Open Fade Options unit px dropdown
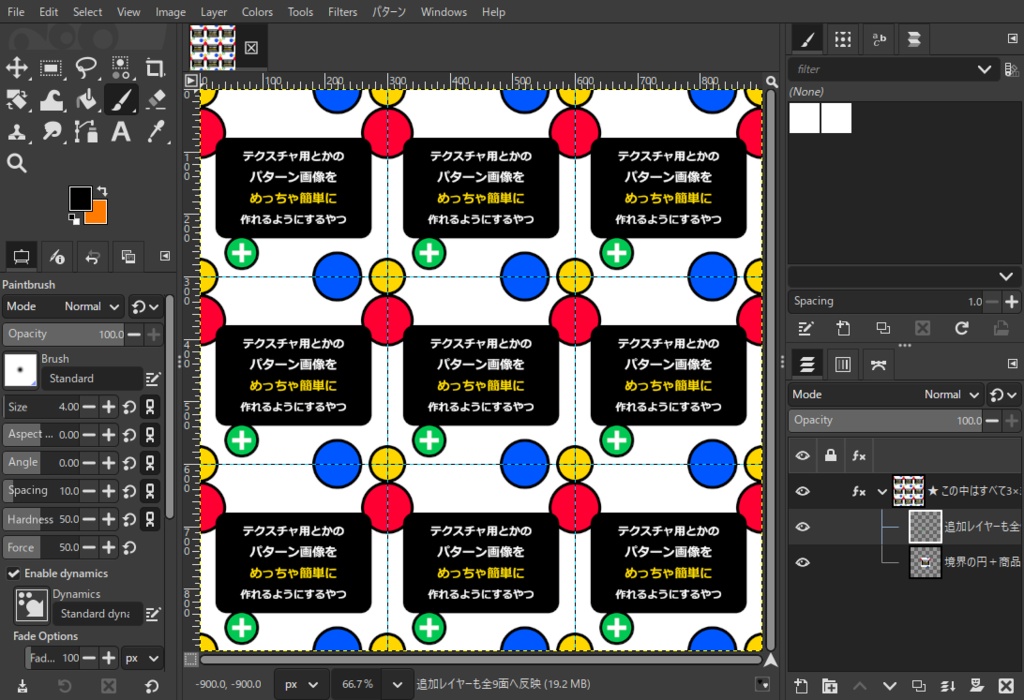 [142, 658]
